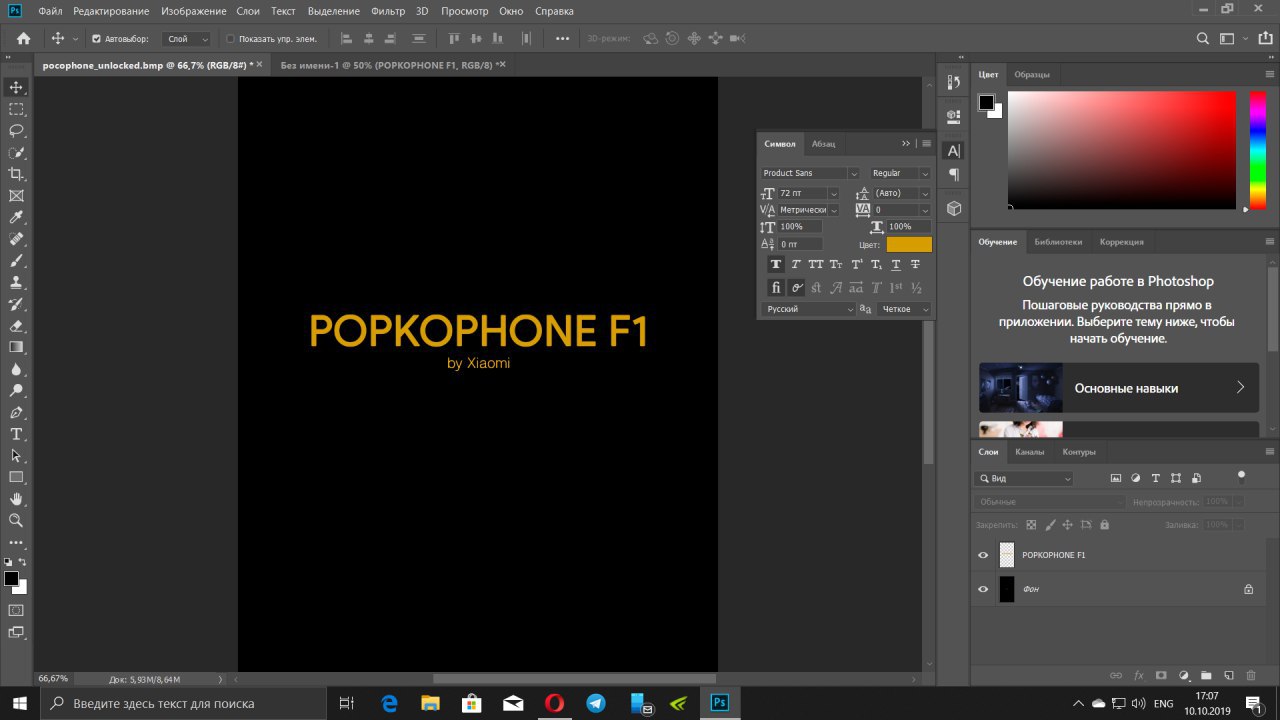Open the Файл menu

[51, 11]
